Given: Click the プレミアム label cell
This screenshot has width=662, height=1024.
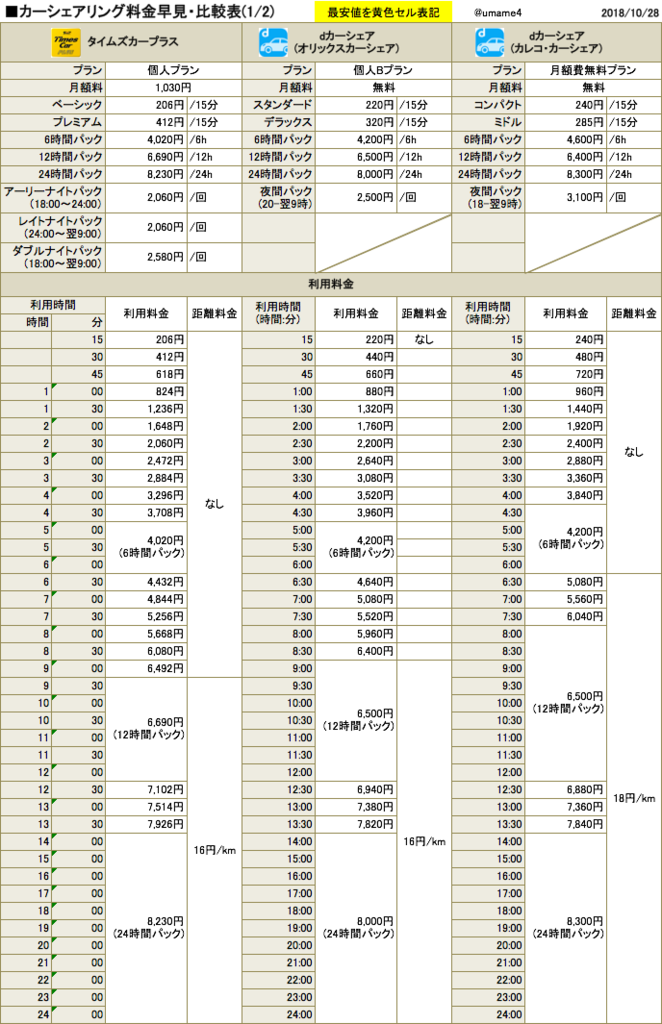Looking at the screenshot, I should (x=53, y=122).
